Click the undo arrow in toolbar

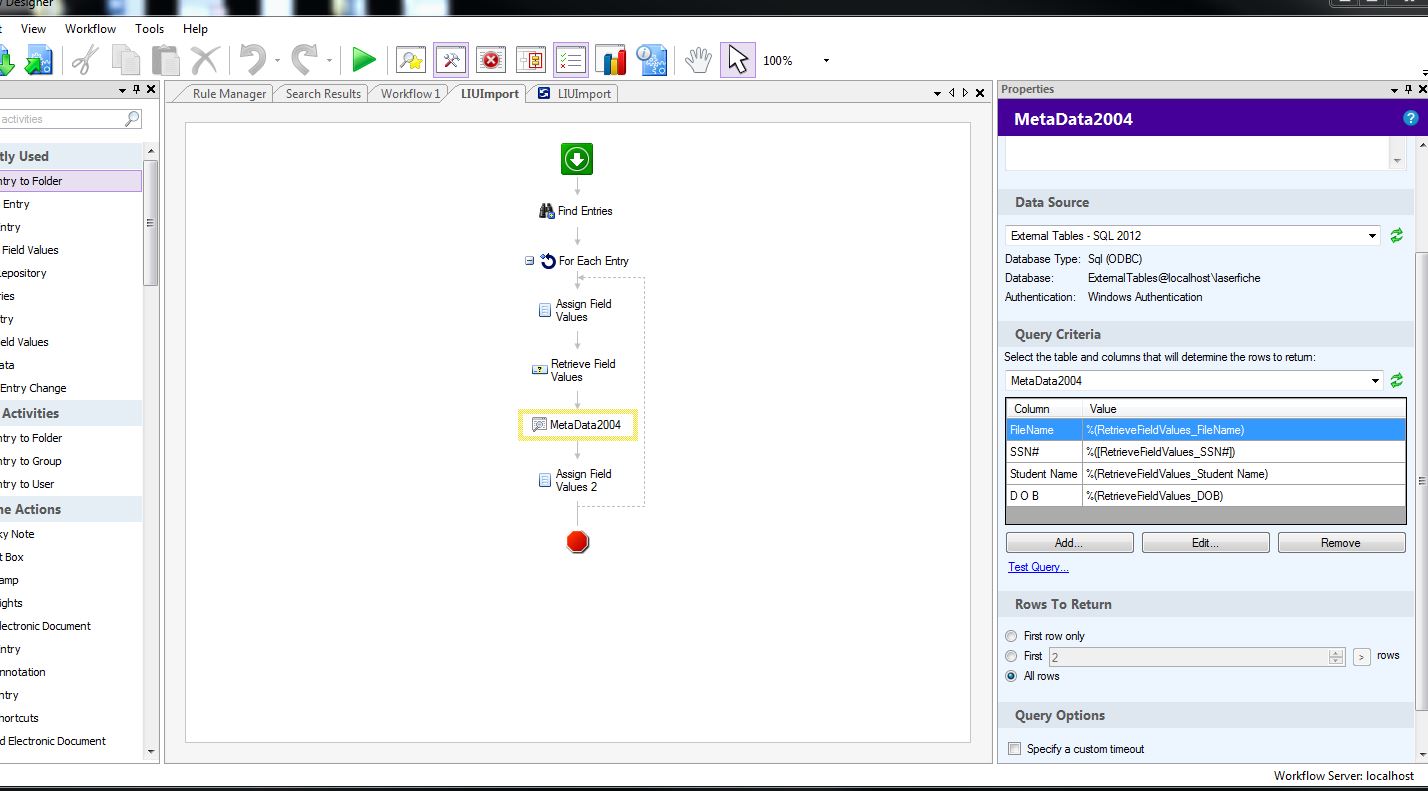tap(253, 61)
